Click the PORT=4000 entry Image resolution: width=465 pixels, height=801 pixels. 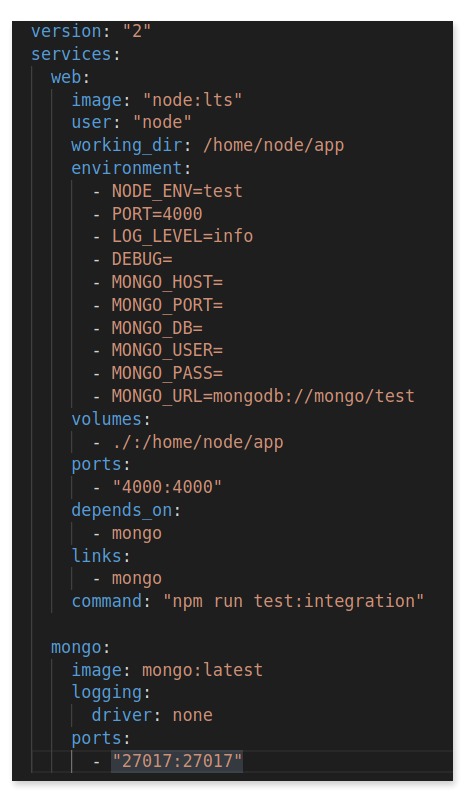[157, 214]
